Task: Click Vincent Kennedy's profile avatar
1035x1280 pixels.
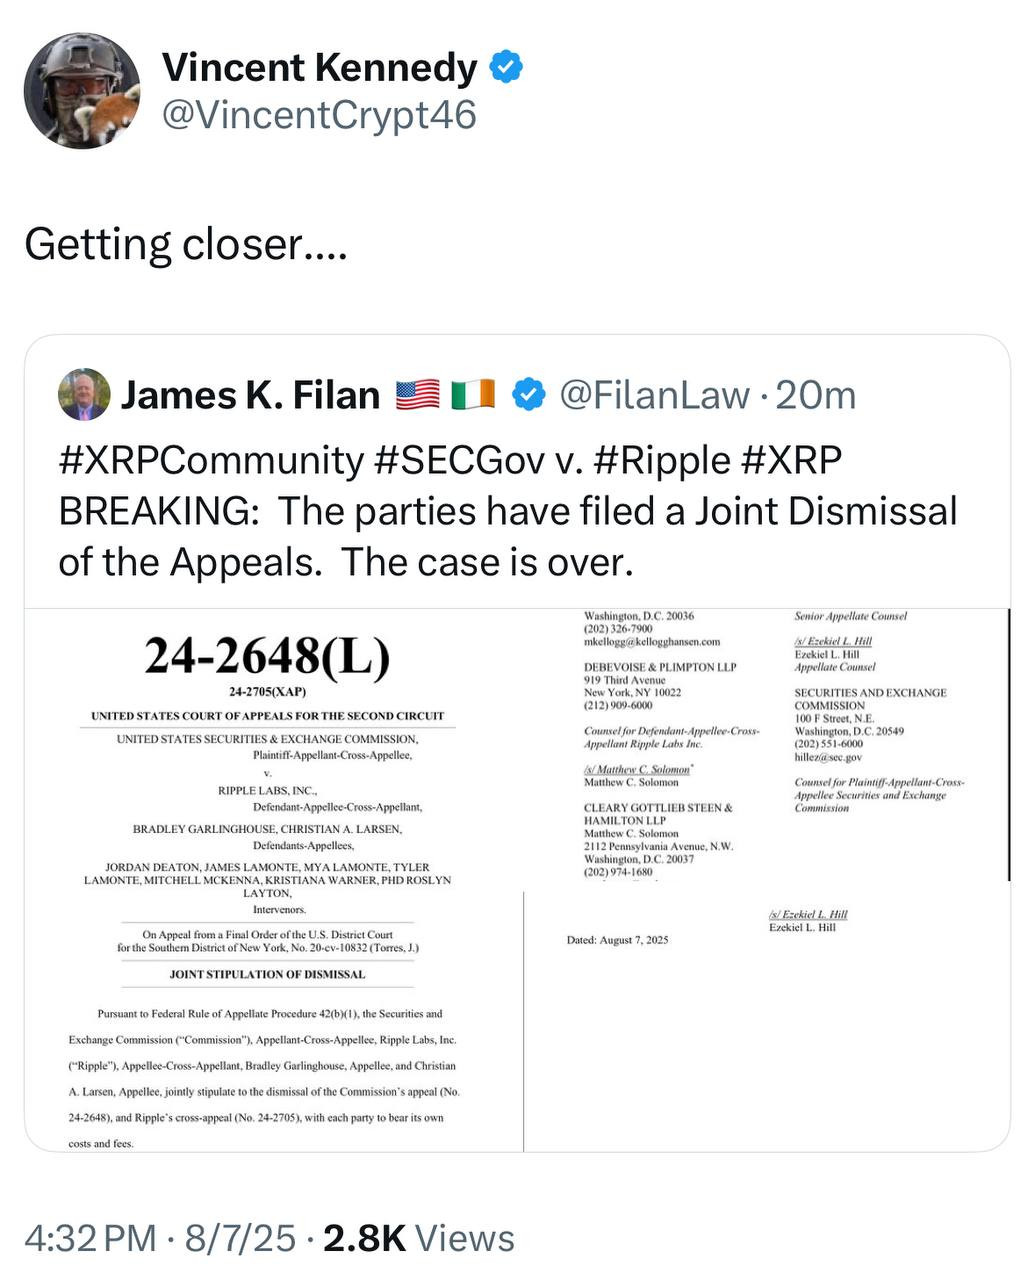Action: pos(82,91)
